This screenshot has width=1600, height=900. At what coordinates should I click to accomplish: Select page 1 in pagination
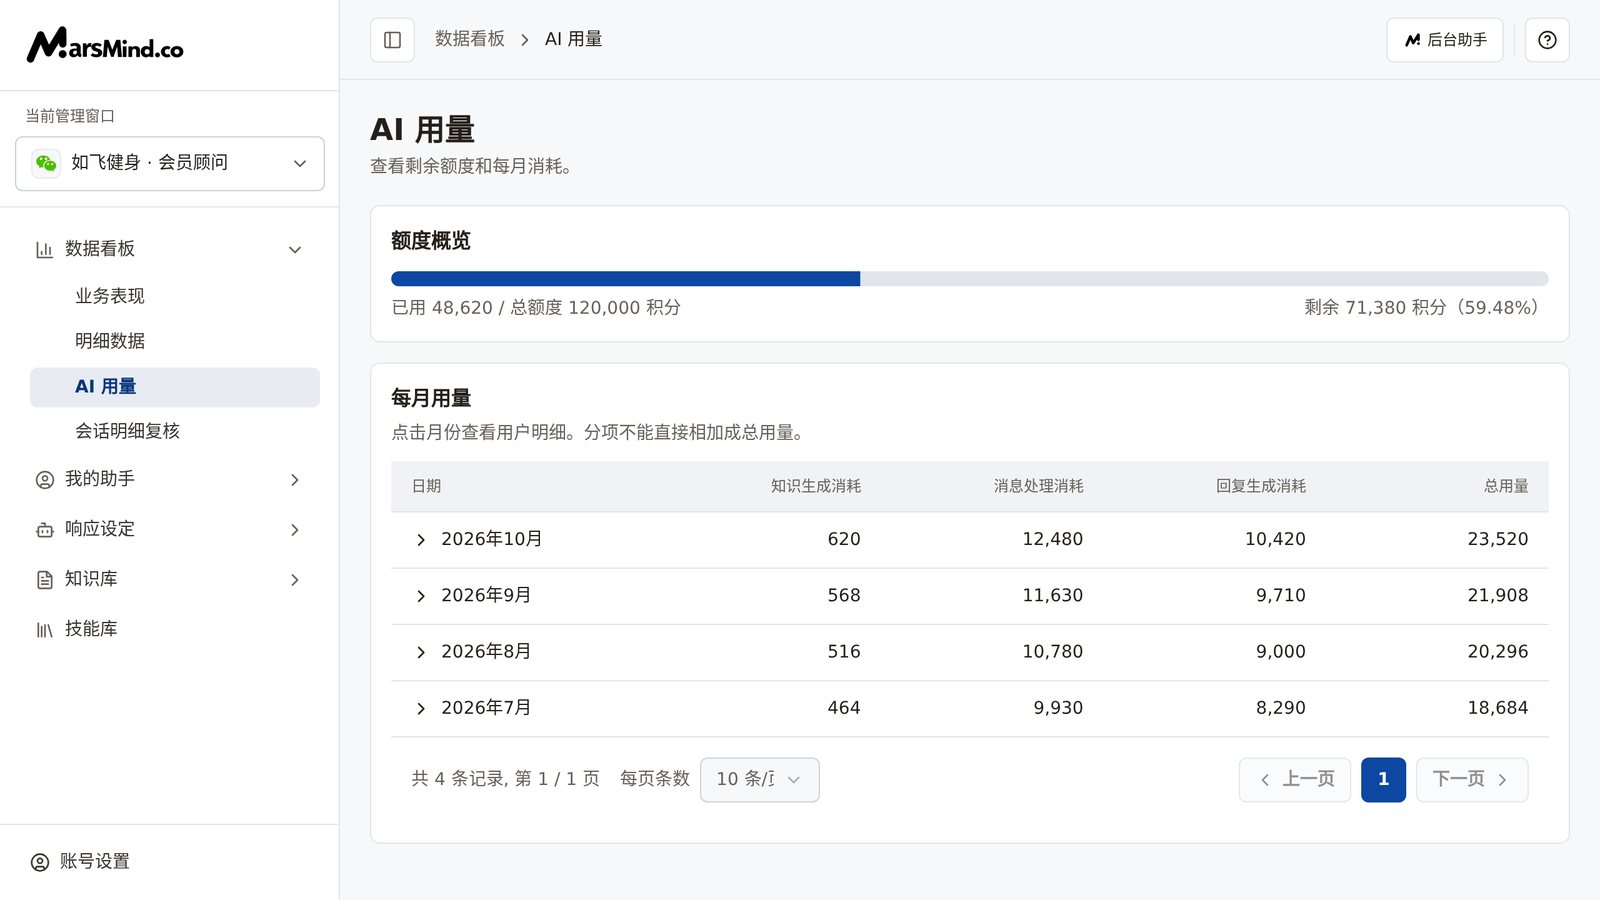[1383, 780]
